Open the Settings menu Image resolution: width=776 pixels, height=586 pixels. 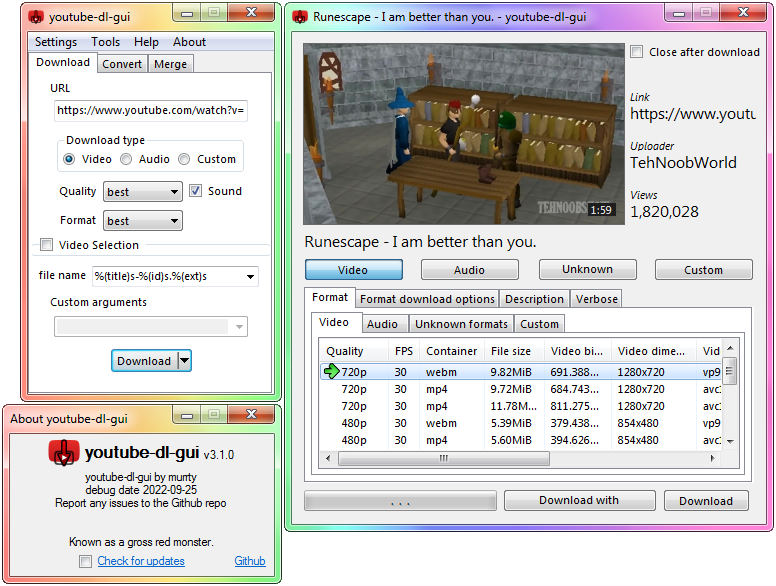click(56, 42)
